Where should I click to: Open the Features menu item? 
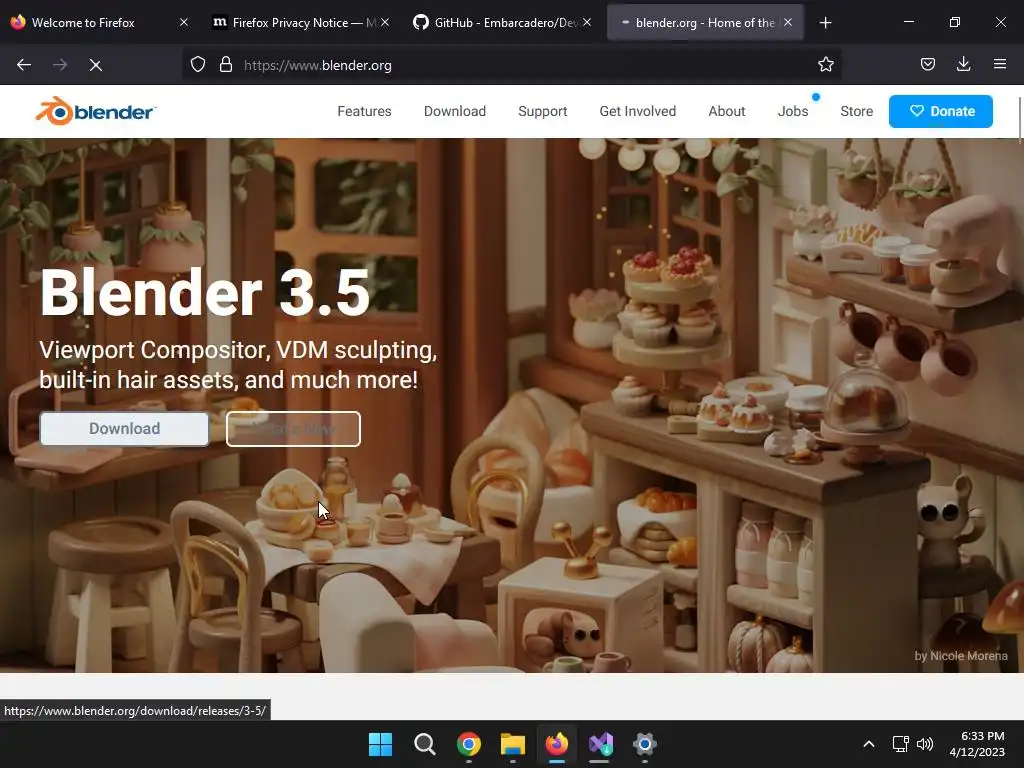364,111
